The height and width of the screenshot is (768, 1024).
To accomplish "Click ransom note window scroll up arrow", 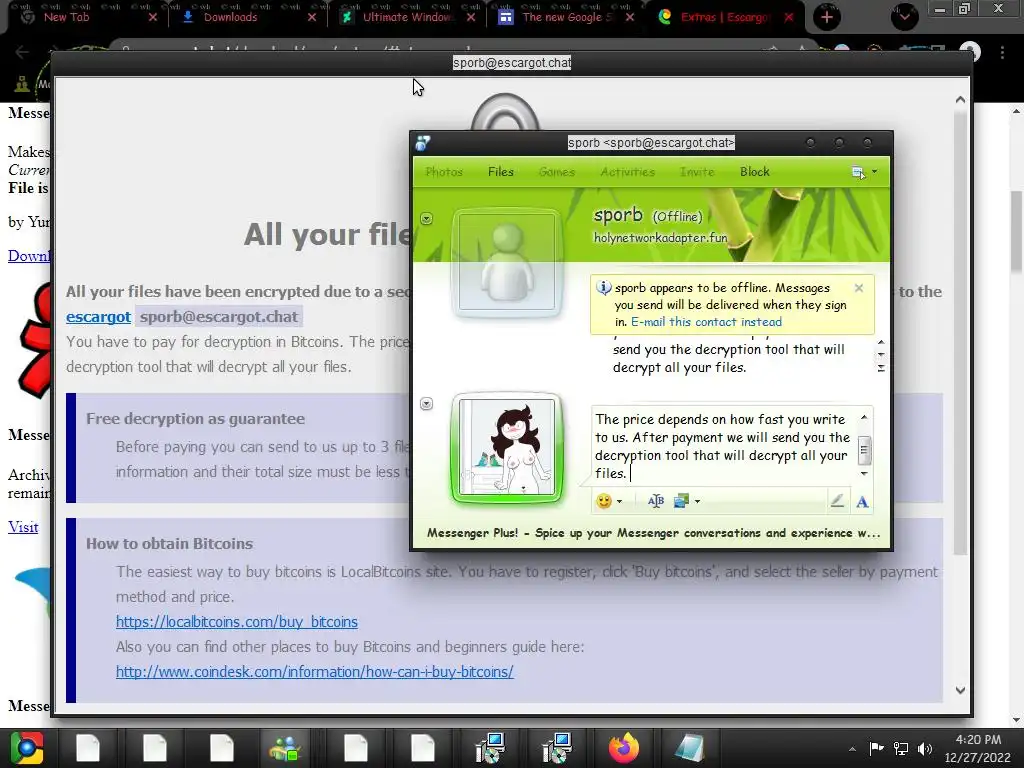I will pyautogui.click(x=960, y=100).
